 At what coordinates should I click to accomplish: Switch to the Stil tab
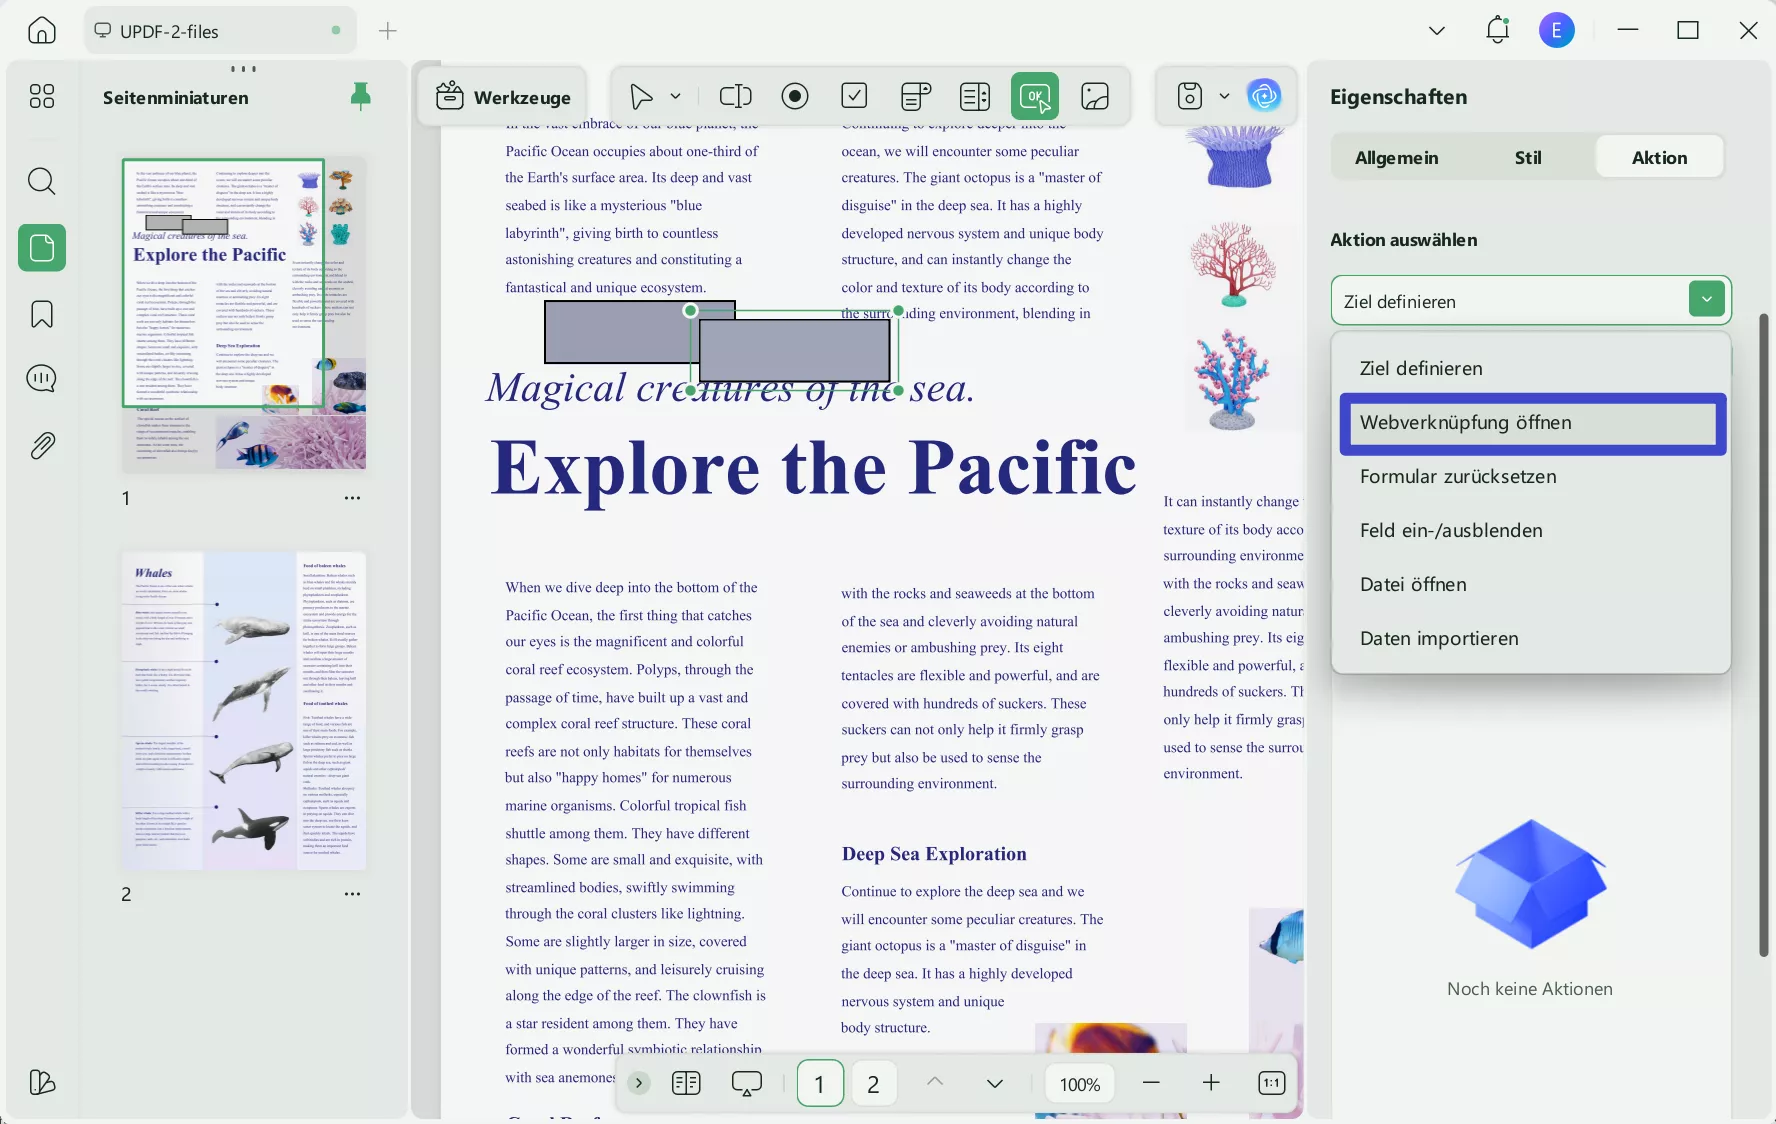click(1528, 157)
